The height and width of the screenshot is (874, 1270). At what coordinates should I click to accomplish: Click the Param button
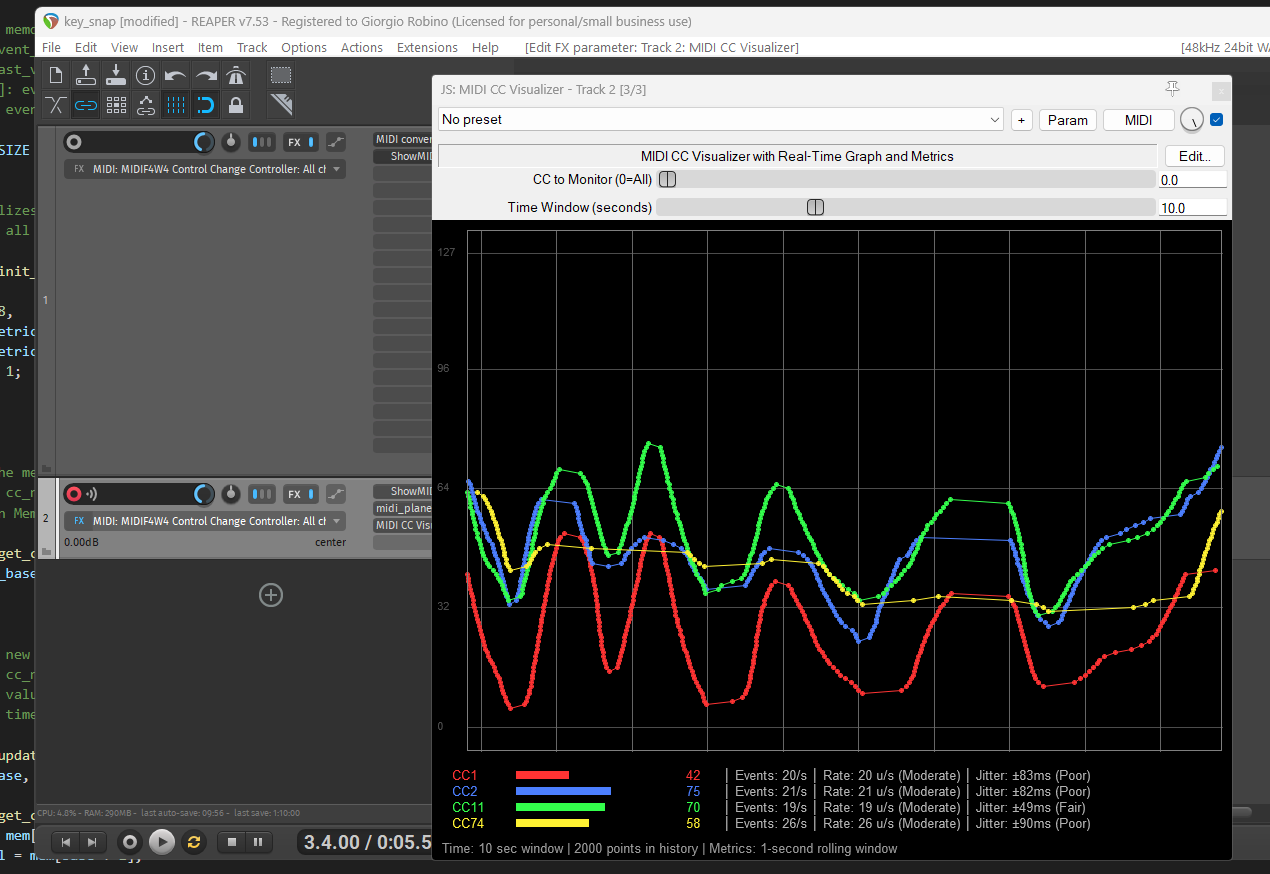pos(1067,120)
